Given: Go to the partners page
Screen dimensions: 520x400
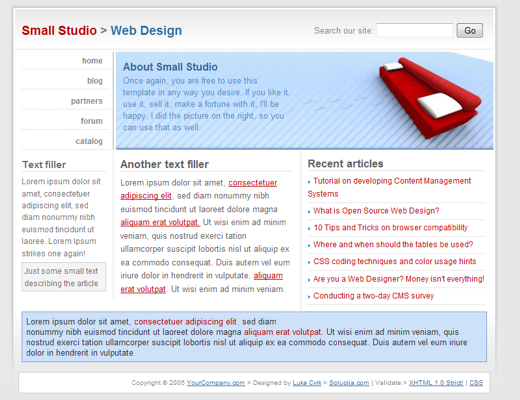Looking at the screenshot, I should [86, 101].
